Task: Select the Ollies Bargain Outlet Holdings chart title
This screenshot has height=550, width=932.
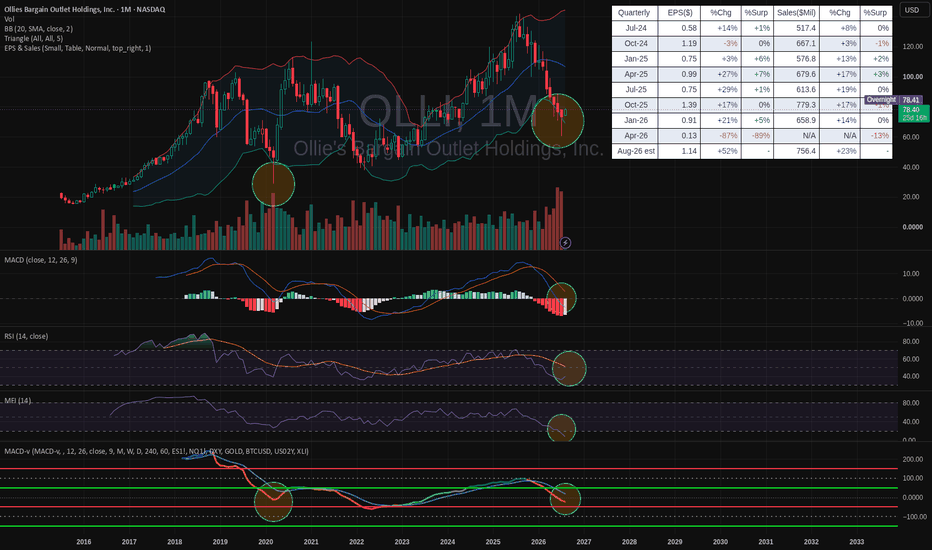Action: coord(84,10)
